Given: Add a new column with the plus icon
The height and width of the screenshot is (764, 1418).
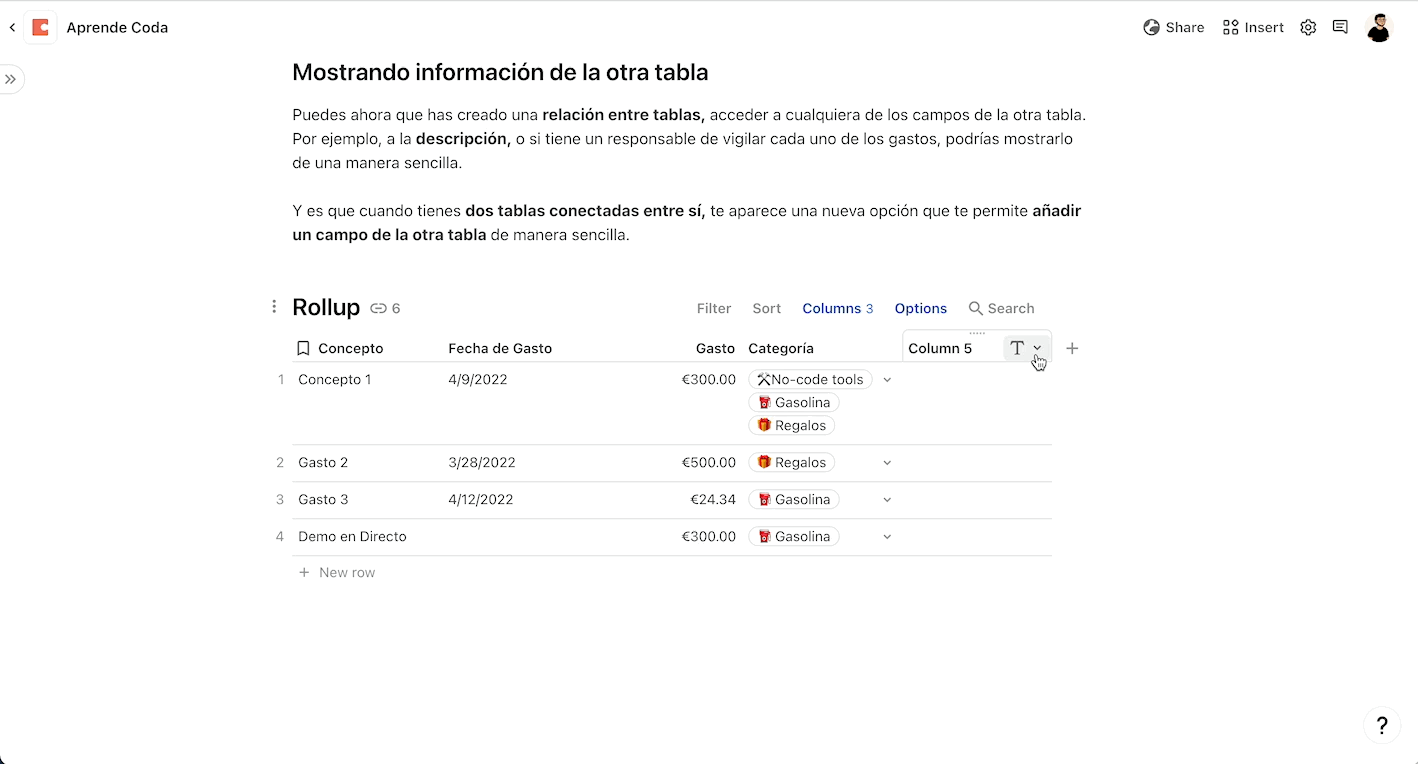Looking at the screenshot, I should 1072,348.
